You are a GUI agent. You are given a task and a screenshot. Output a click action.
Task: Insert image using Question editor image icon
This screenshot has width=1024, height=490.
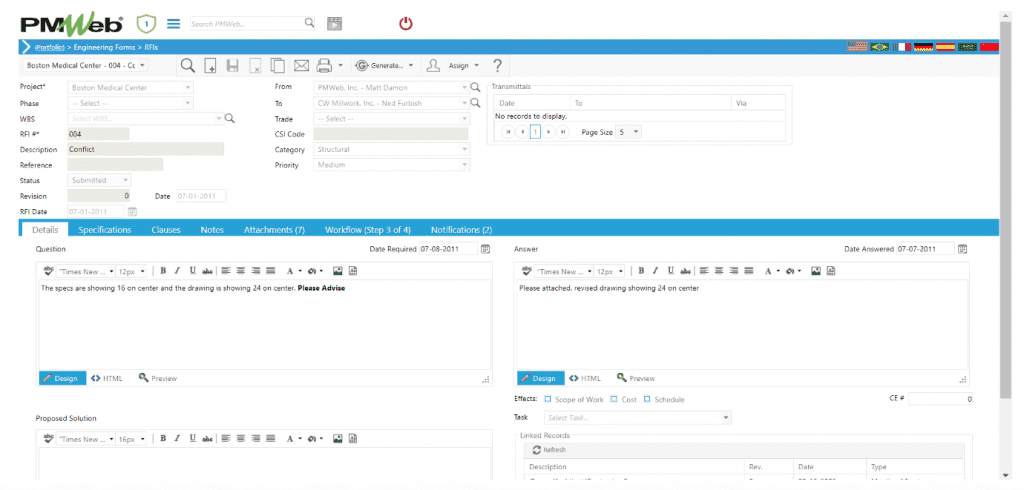tap(338, 270)
